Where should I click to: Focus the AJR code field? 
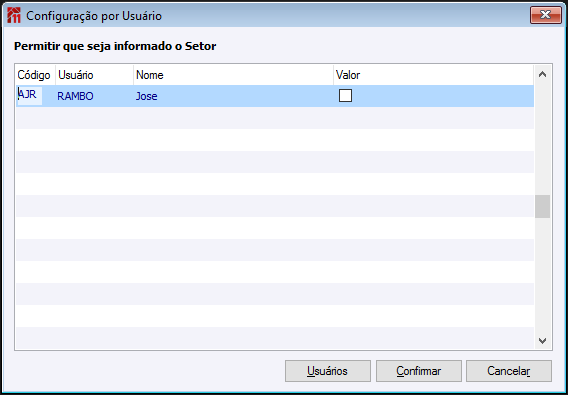click(x=29, y=96)
